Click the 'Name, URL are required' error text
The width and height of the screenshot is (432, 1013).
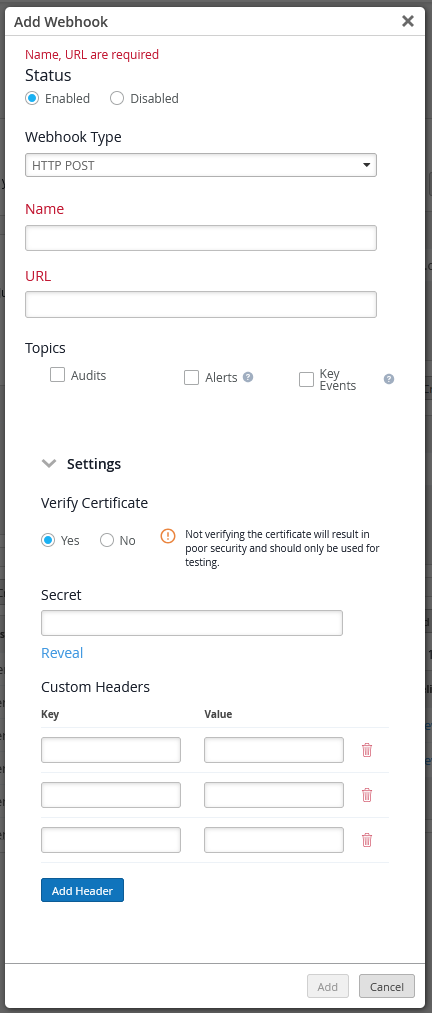click(92, 54)
